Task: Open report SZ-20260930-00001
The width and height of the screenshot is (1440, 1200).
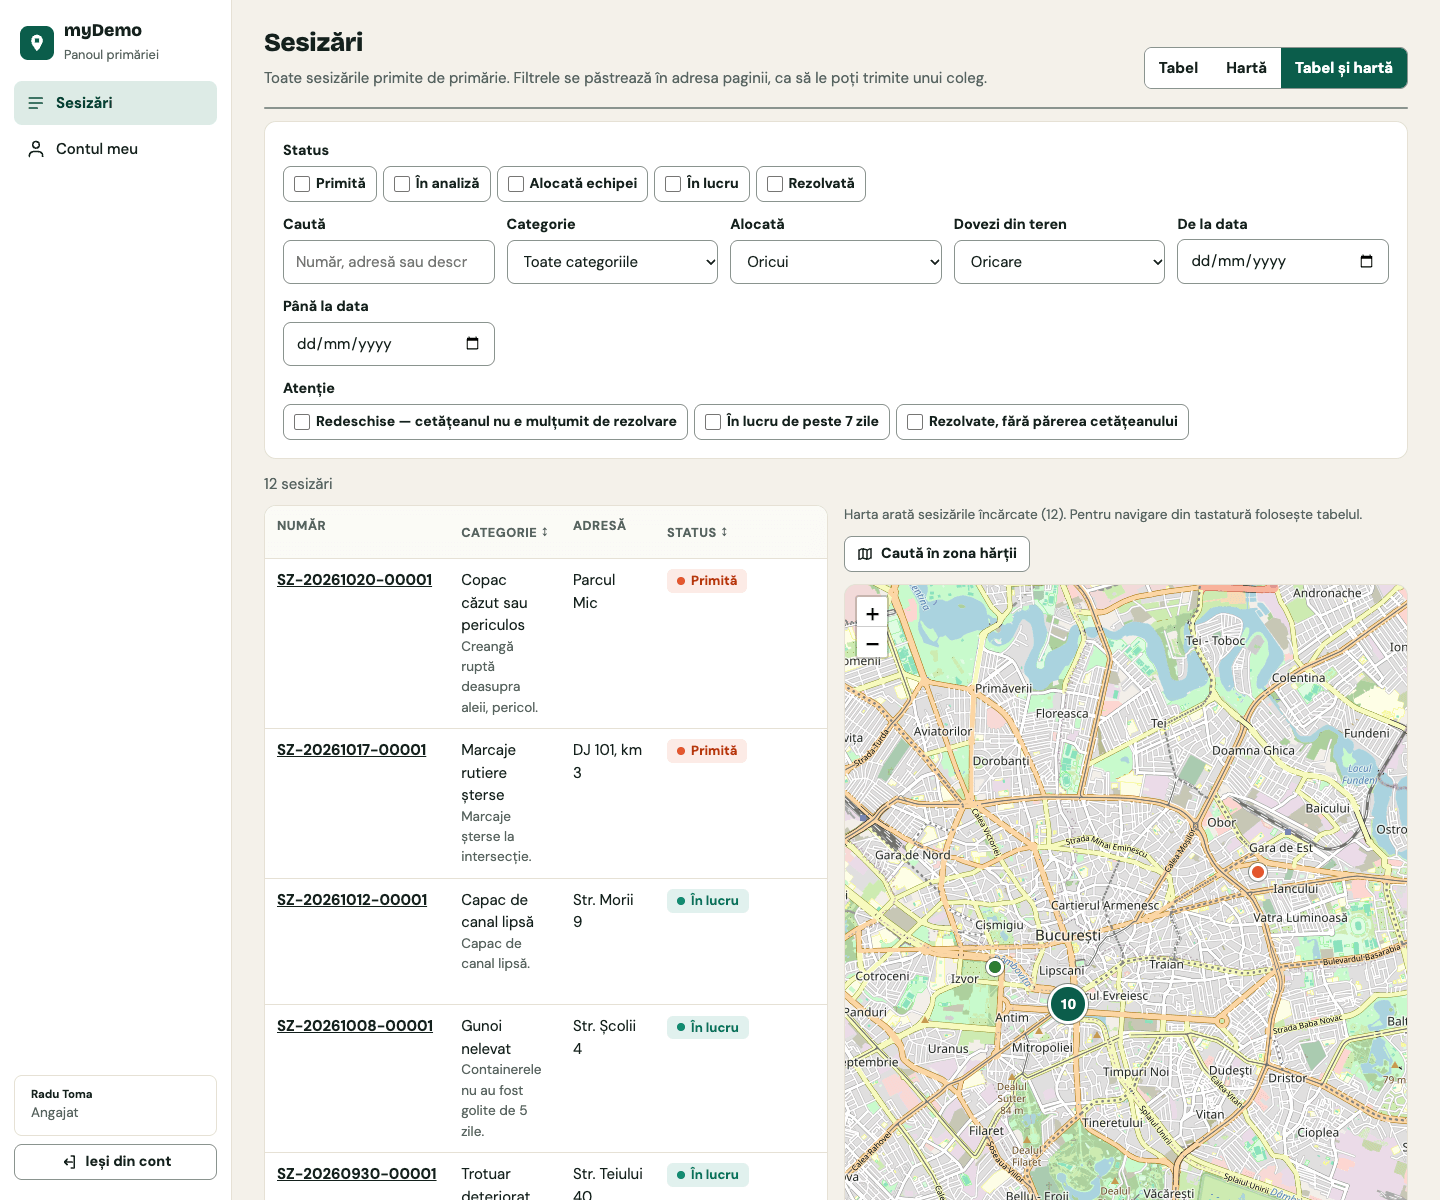Action: 357,1174
